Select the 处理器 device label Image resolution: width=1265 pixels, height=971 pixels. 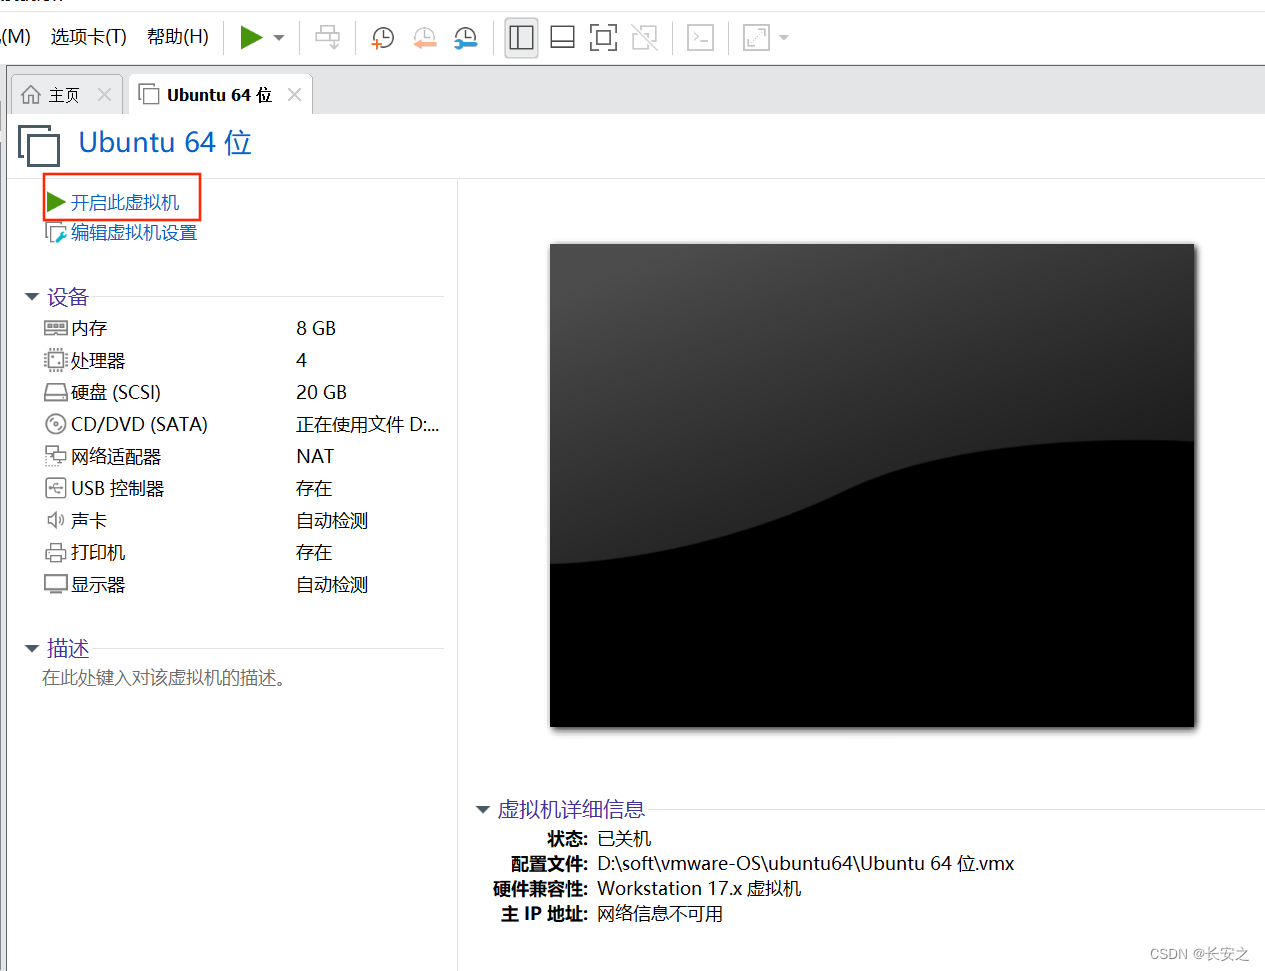98,360
